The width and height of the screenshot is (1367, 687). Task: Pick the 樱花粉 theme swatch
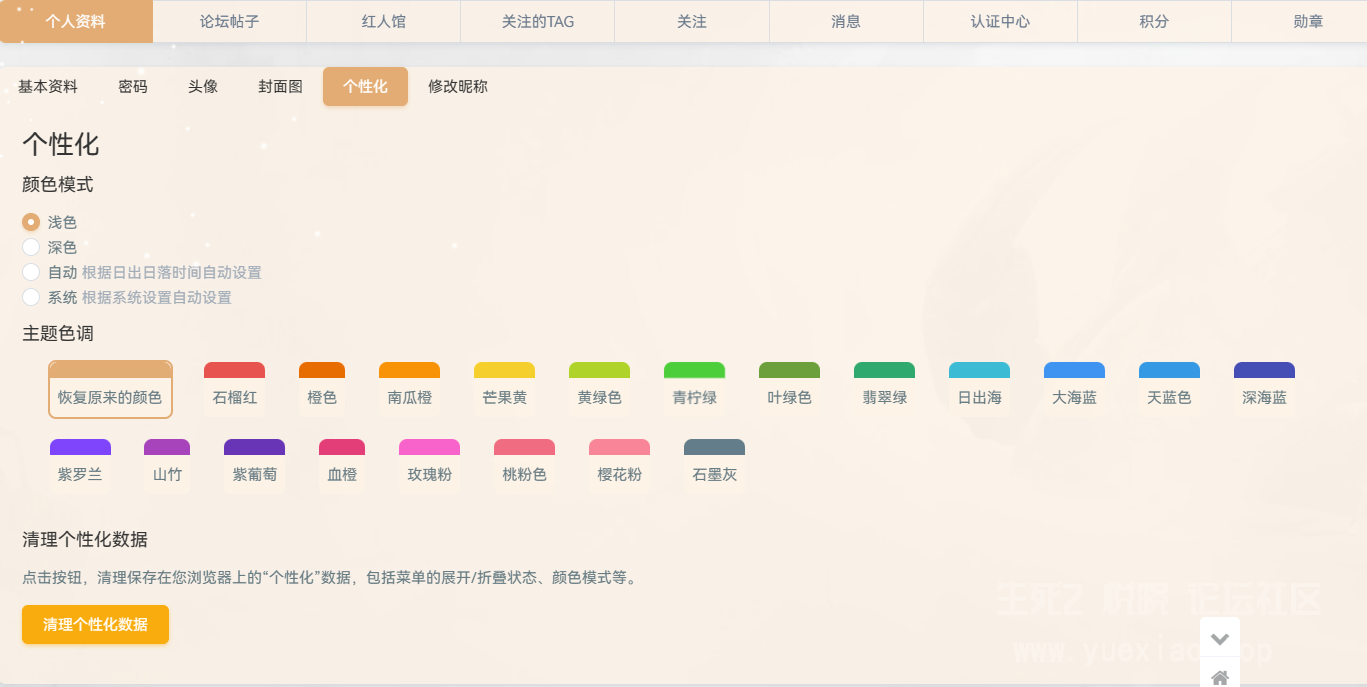pyautogui.click(x=620, y=465)
